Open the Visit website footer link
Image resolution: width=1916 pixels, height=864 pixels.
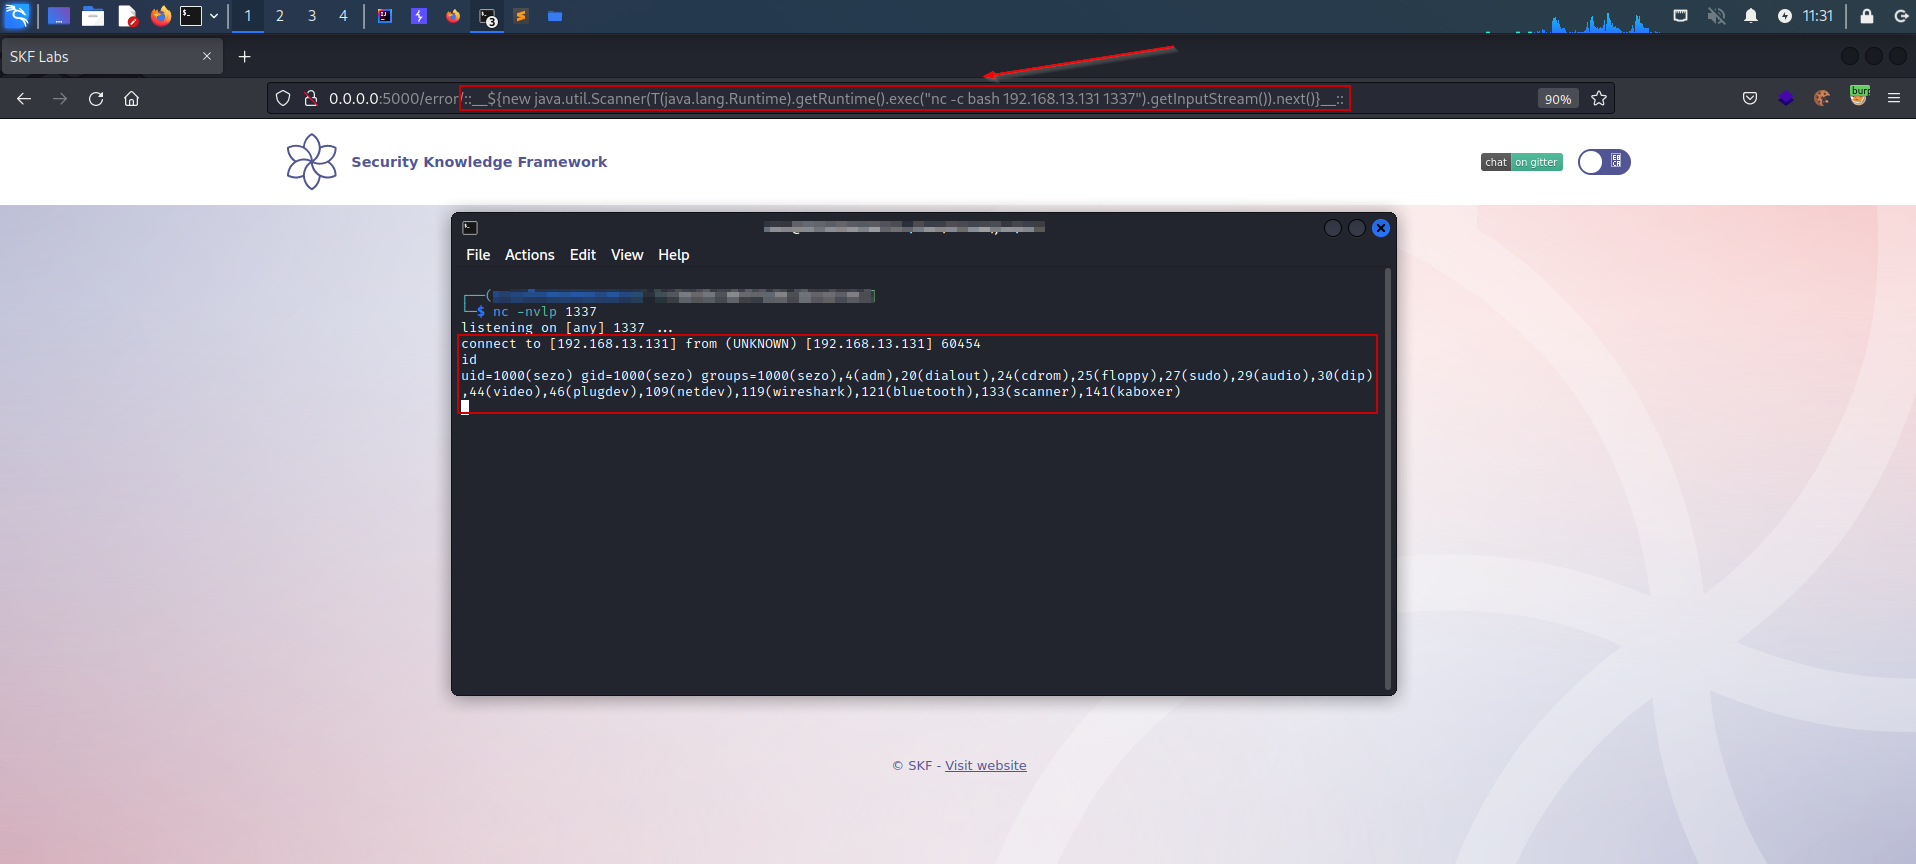[986, 766]
